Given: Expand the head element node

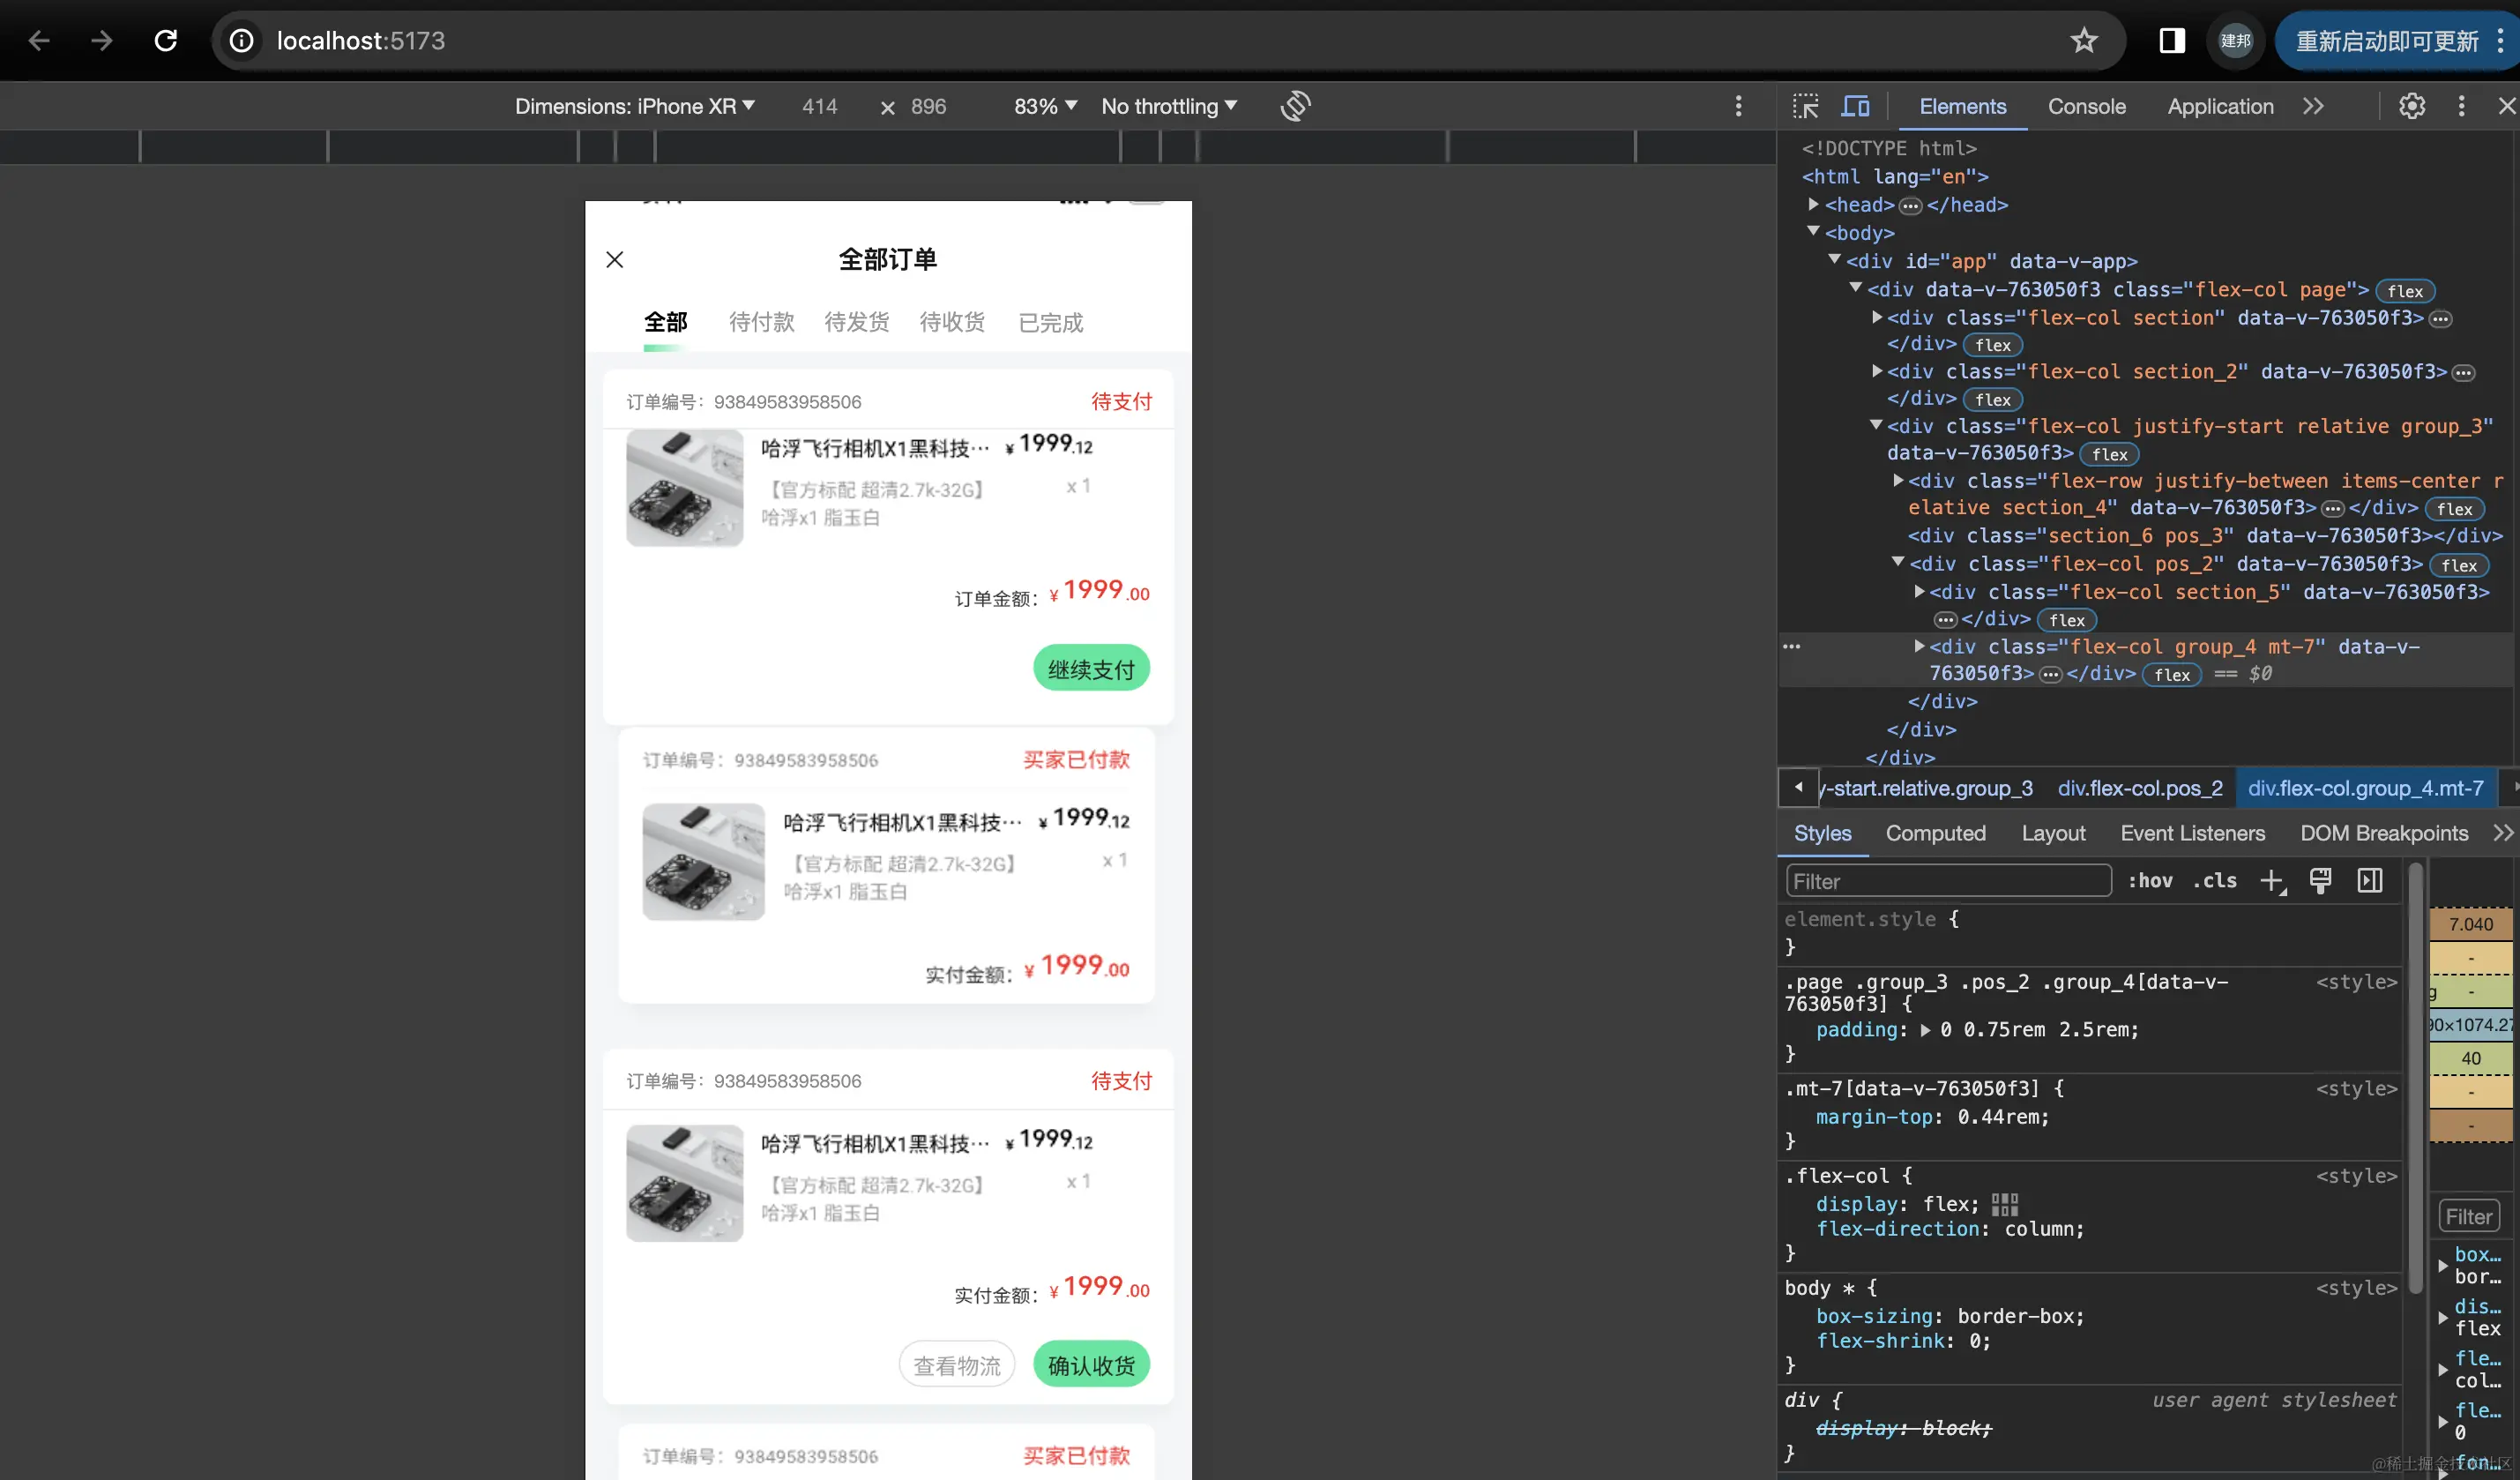Looking at the screenshot, I should [x=1813, y=204].
